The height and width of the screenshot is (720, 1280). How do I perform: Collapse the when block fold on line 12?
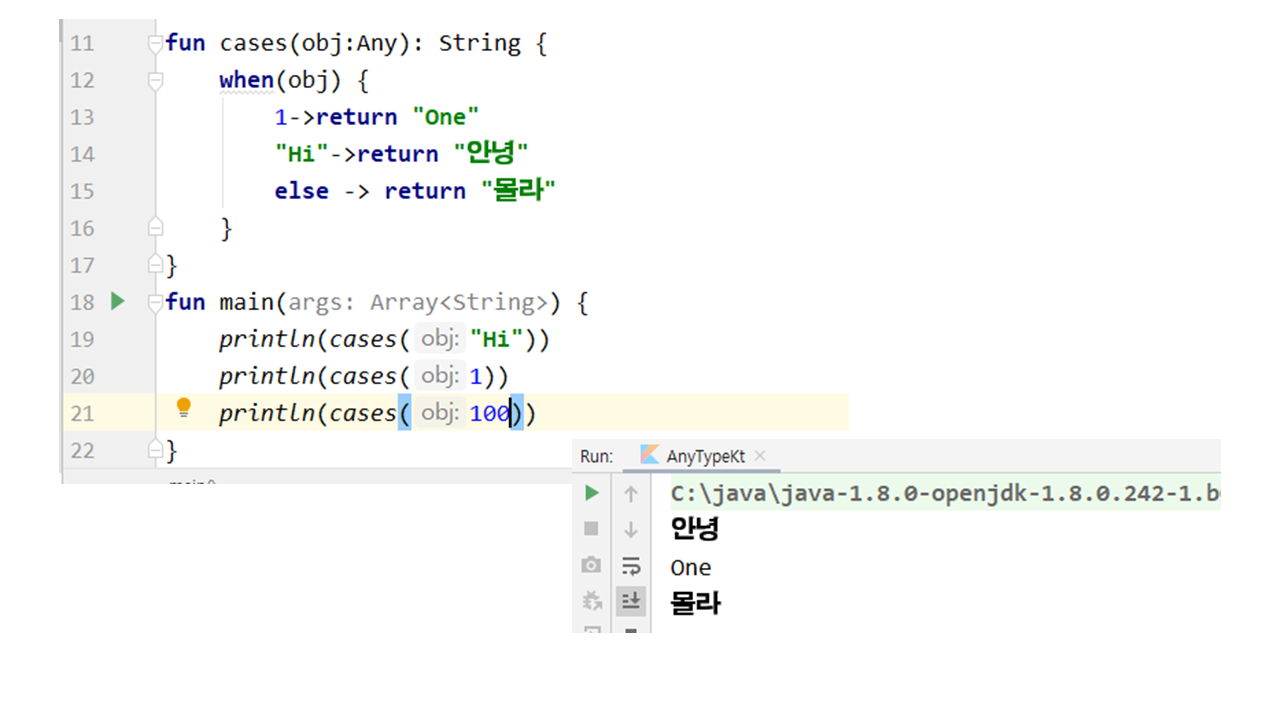pos(155,81)
